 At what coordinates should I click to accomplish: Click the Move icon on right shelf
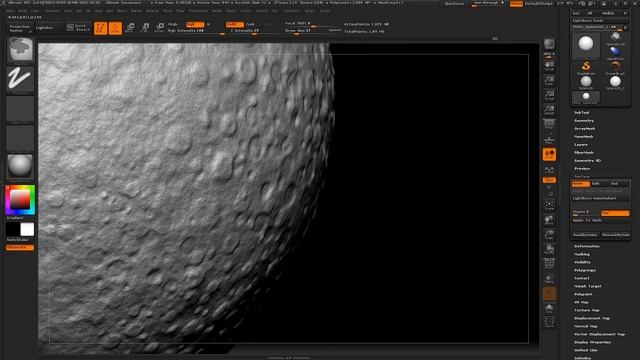click(549, 220)
